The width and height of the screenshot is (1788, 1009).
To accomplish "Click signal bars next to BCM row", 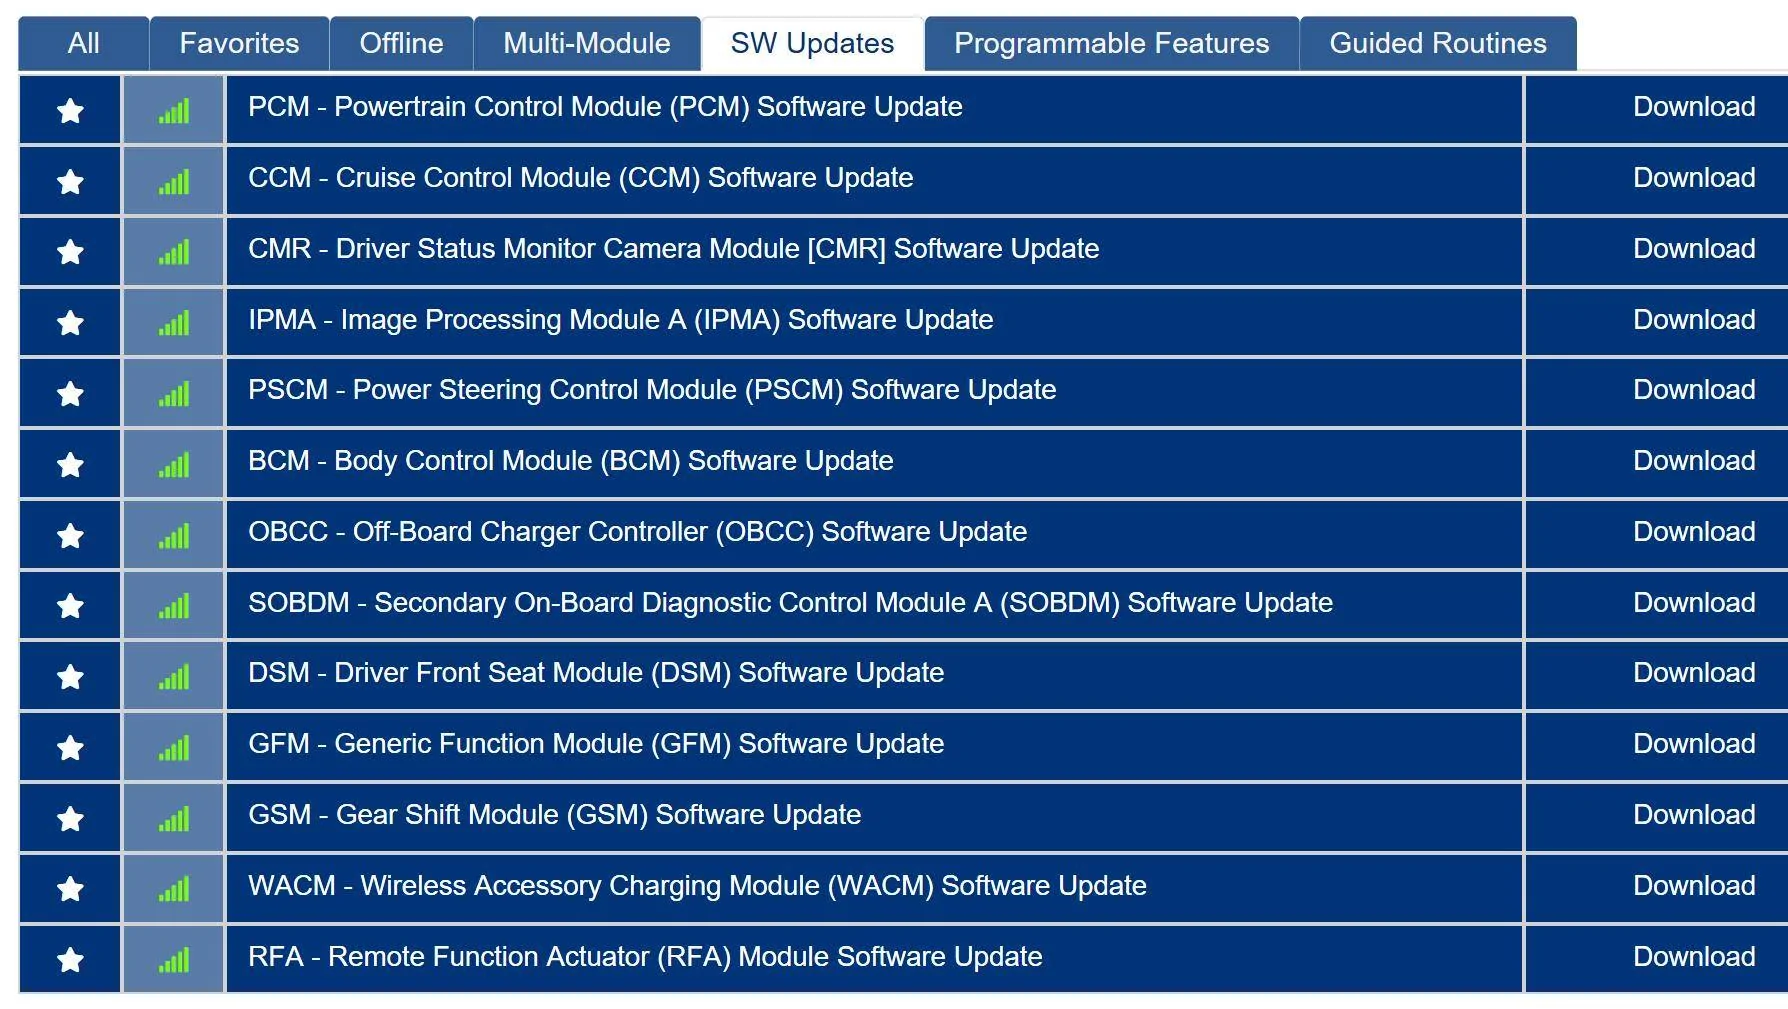I will (174, 465).
